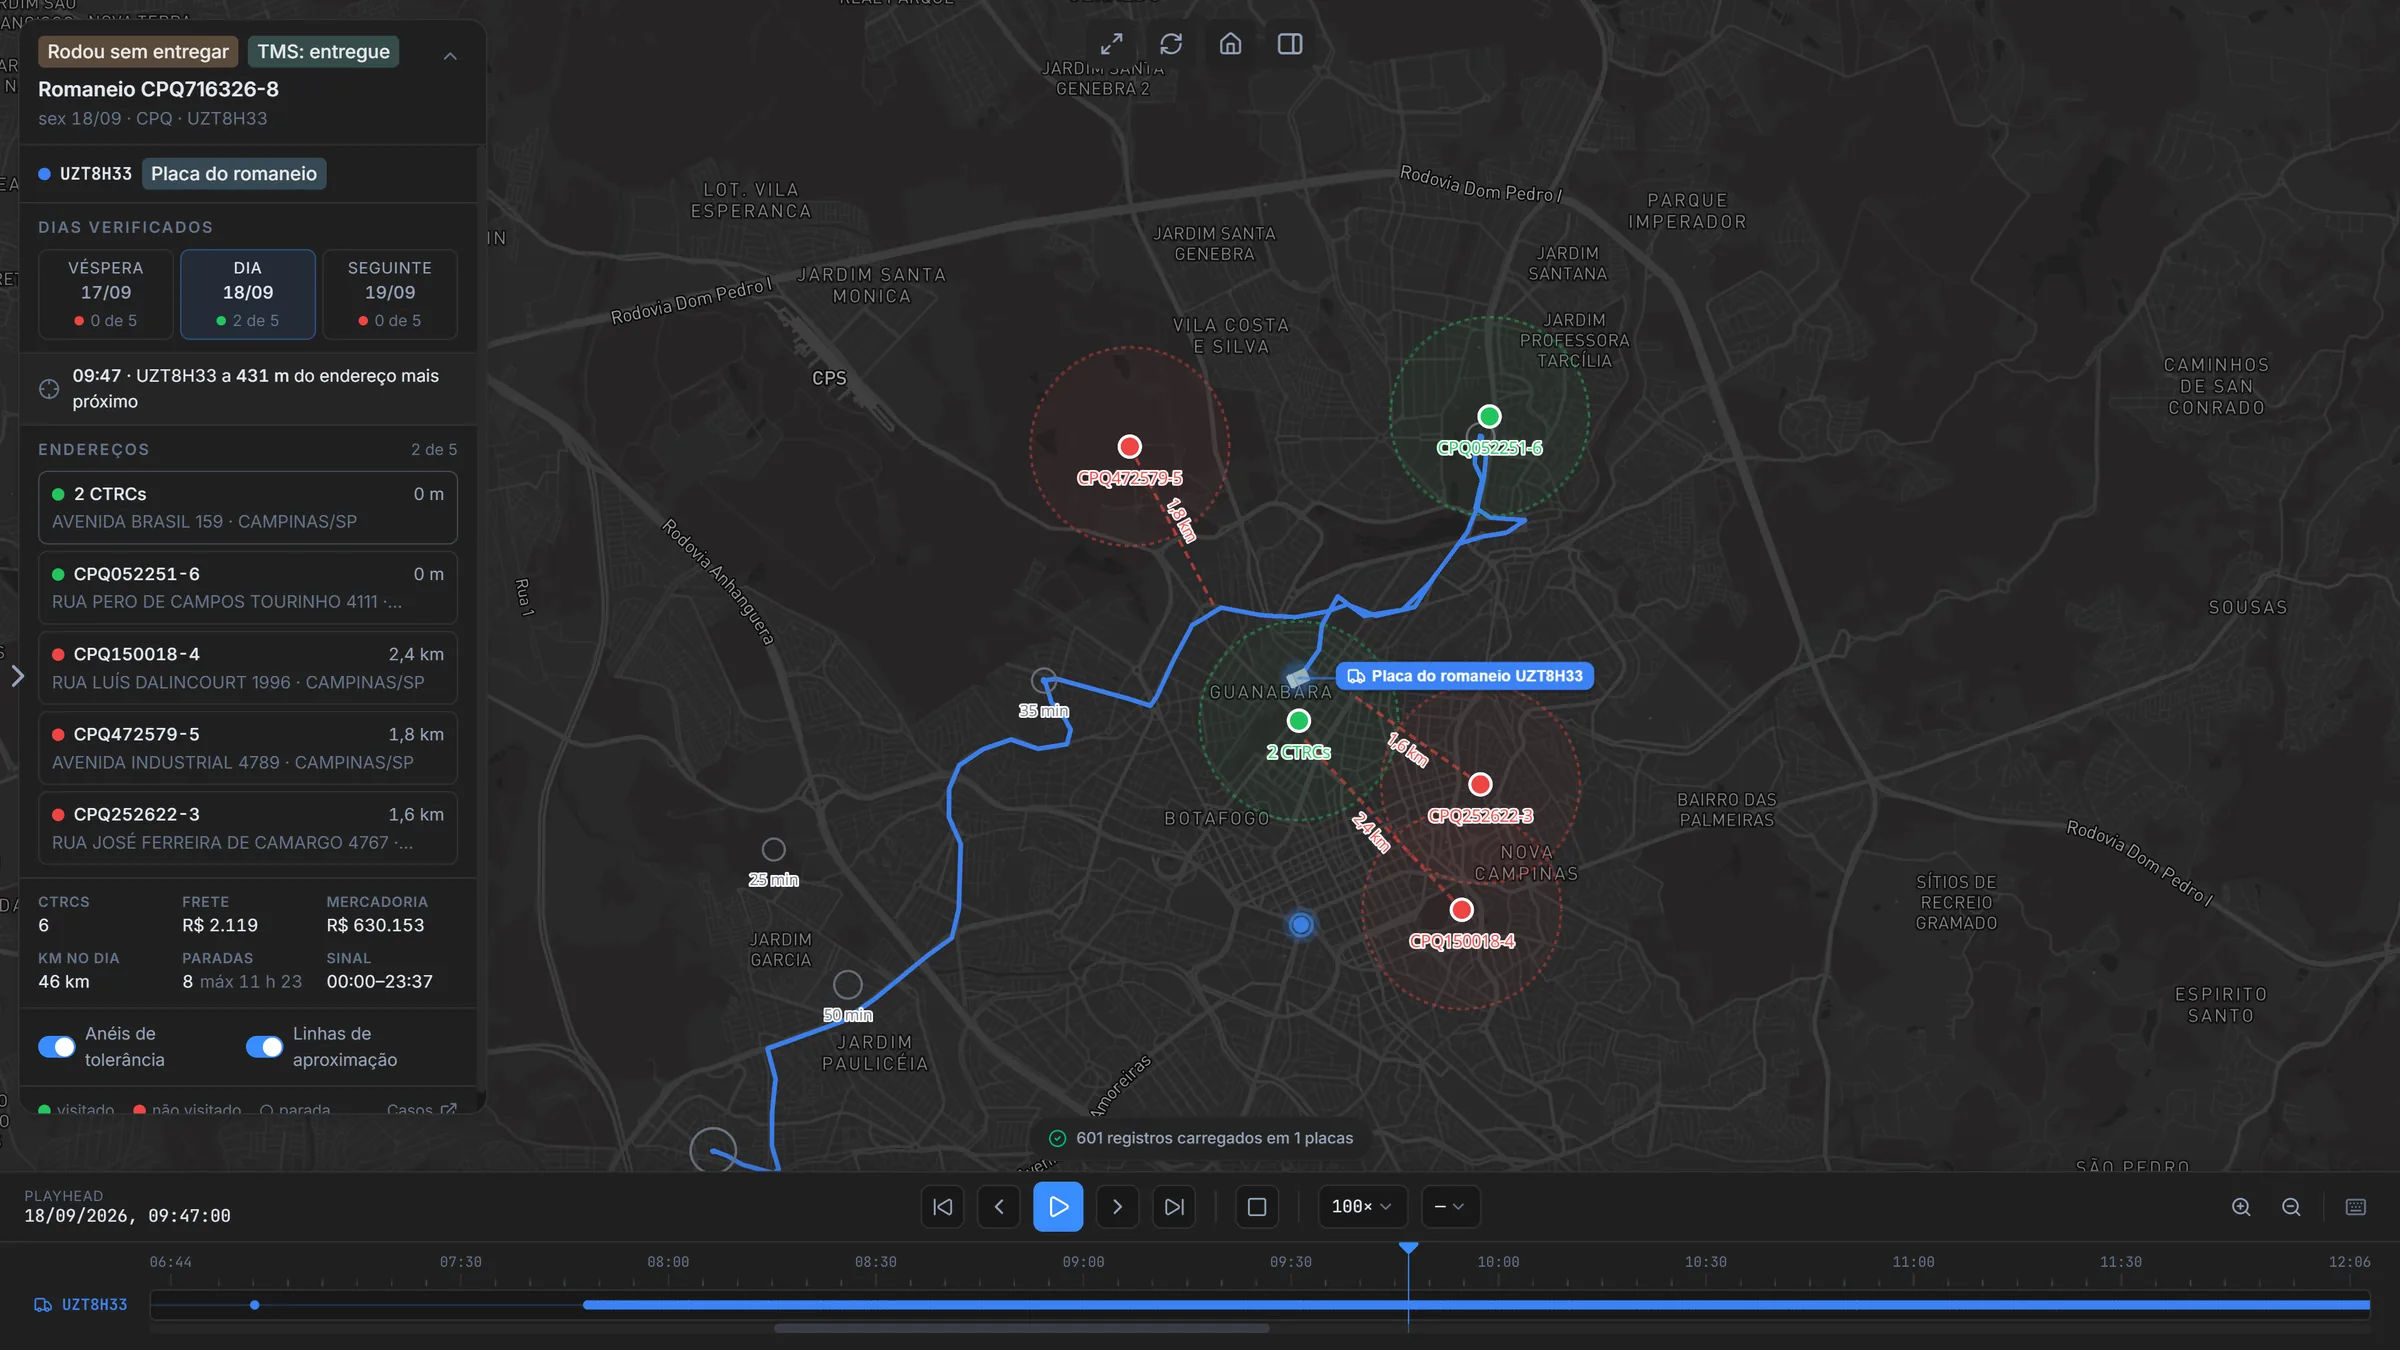Image resolution: width=2400 pixels, height=1350 pixels.
Task: Click the 601 registros carregados status message
Action: 1201,1138
